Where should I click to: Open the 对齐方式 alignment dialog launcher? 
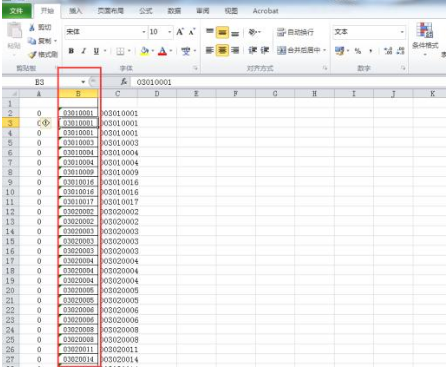point(325,68)
